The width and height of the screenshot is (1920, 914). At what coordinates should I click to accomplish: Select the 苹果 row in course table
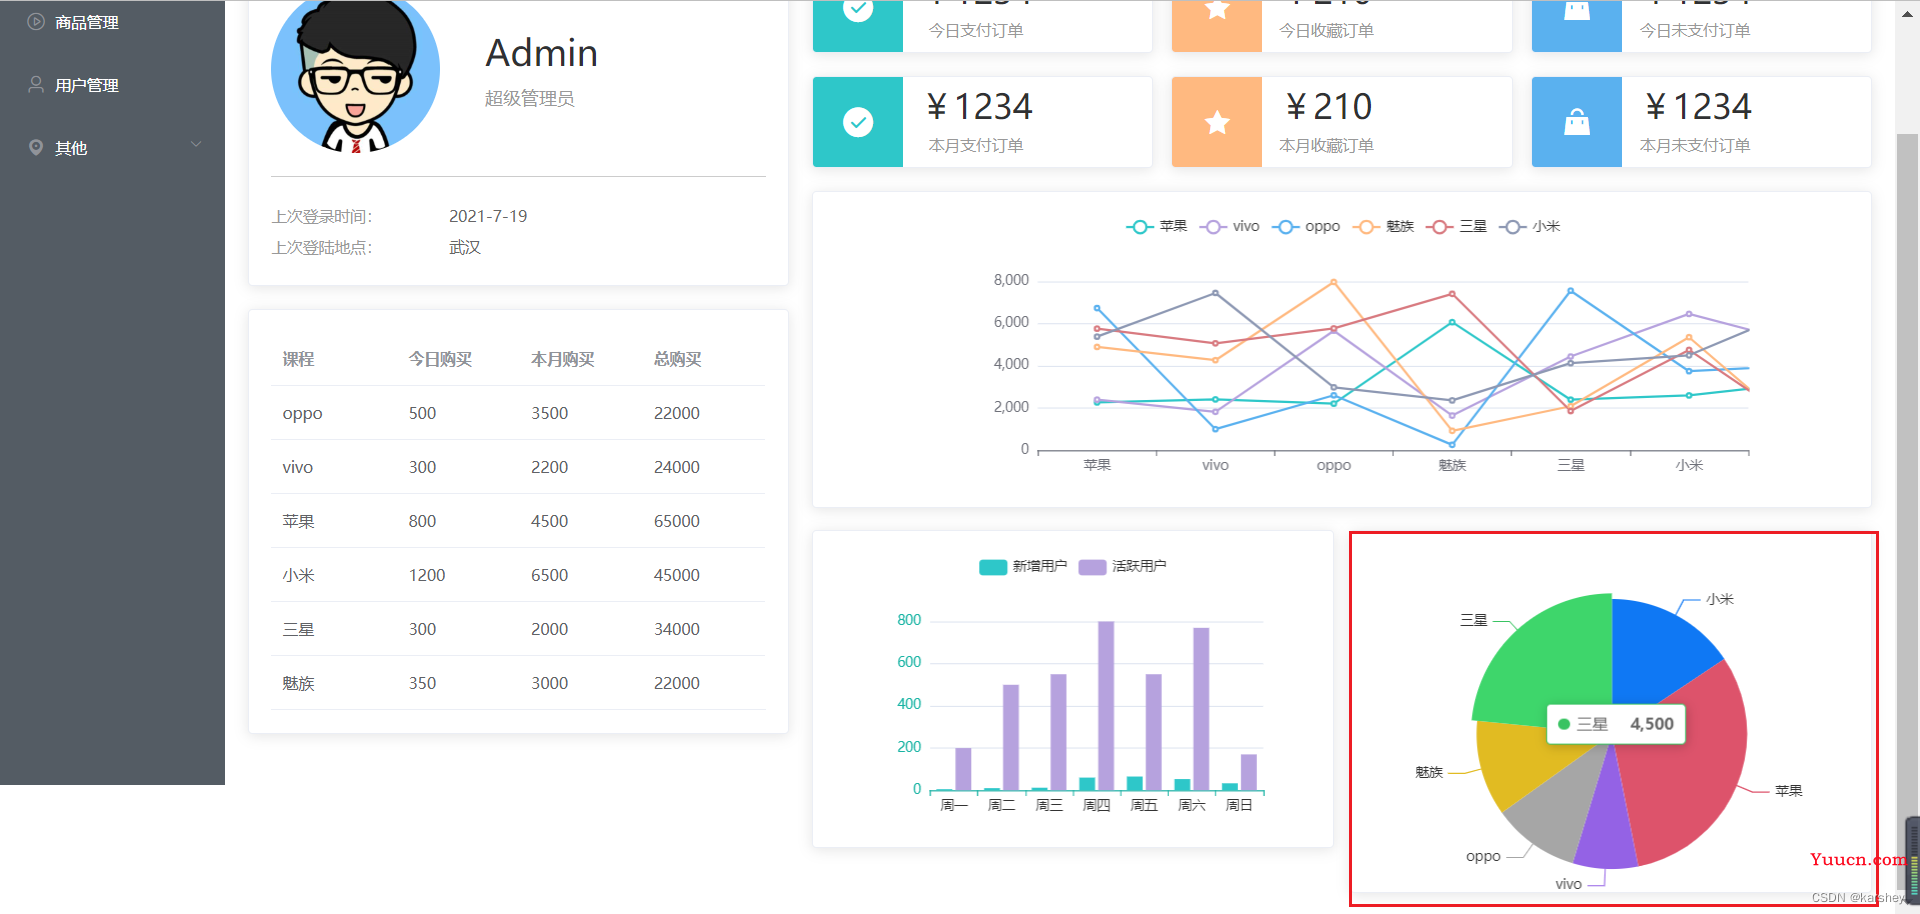tap(518, 521)
